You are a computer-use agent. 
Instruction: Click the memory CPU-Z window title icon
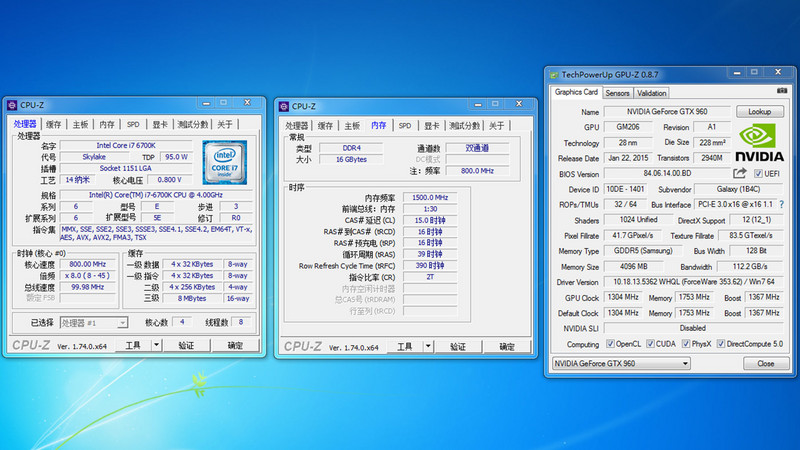284,107
